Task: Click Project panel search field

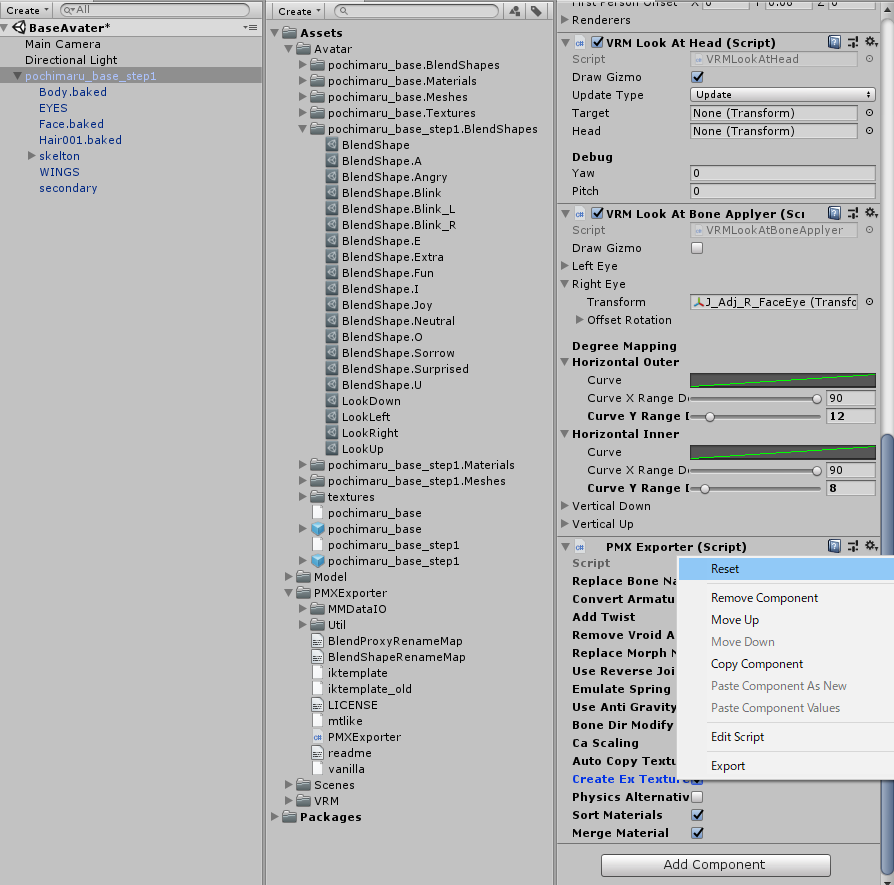Action: (x=416, y=11)
